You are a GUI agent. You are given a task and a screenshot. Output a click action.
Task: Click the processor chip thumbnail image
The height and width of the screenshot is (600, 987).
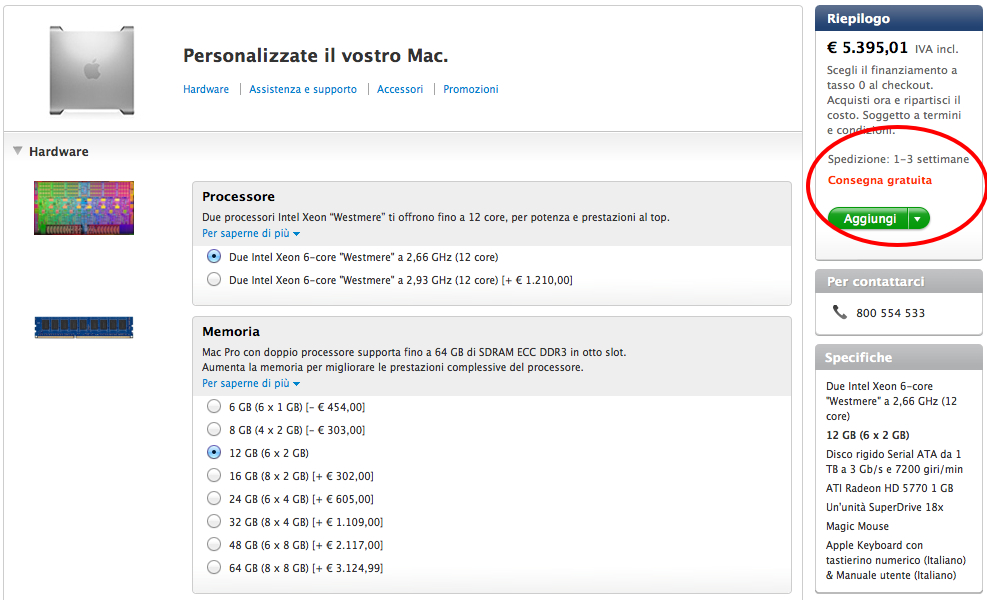click(84, 208)
